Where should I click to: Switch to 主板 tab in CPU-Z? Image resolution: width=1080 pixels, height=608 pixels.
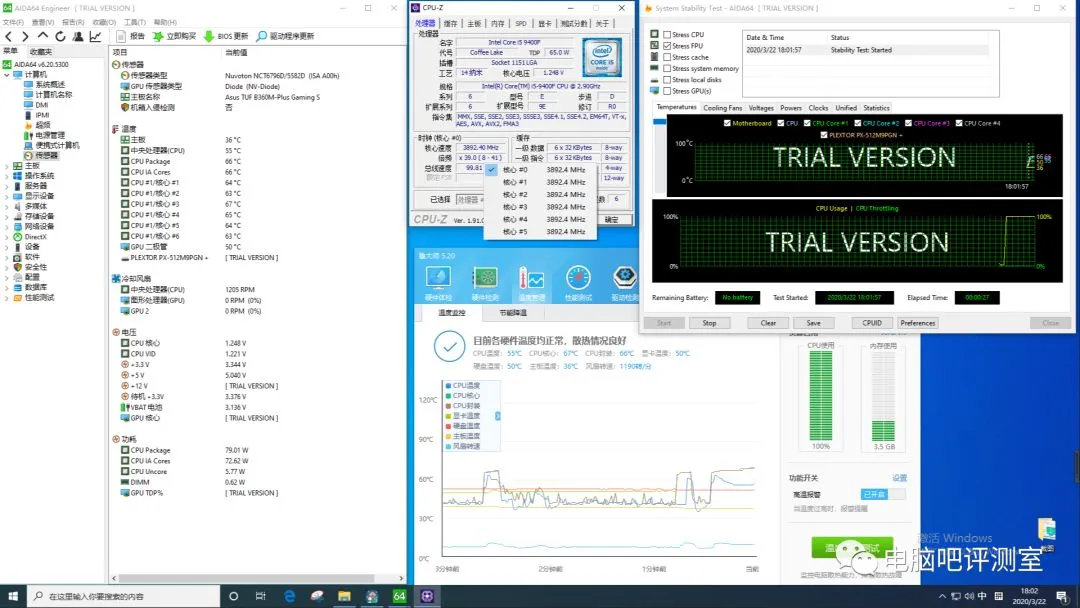point(475,23)
